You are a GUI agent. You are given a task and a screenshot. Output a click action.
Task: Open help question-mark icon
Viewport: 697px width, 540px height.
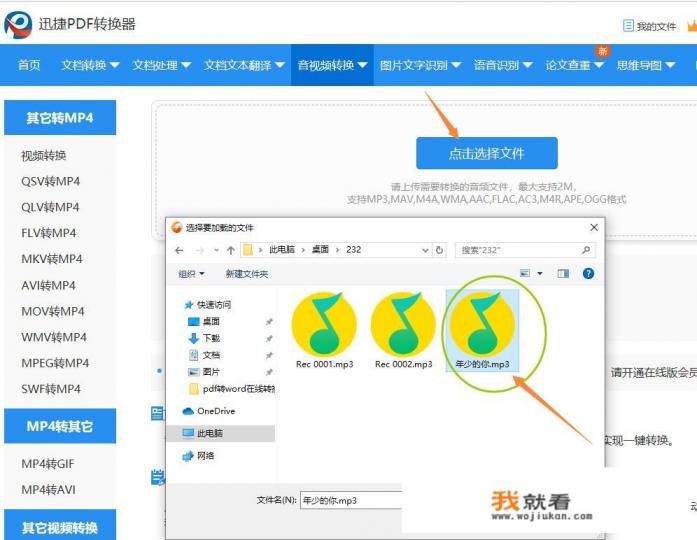pos(588,273)
